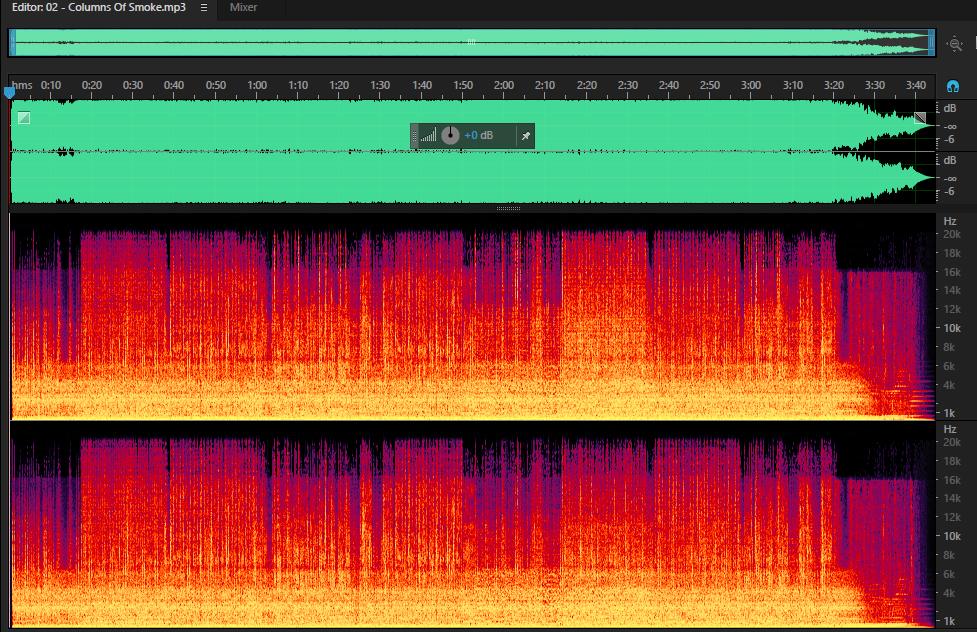Click the upper channel dB scale label
The image size is (977, 632).
[x=950, y=108]
